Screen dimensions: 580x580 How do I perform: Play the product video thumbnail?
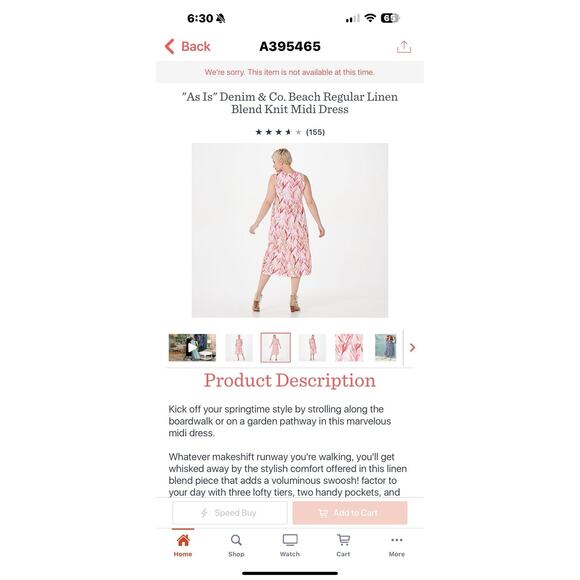coord(192,347)
